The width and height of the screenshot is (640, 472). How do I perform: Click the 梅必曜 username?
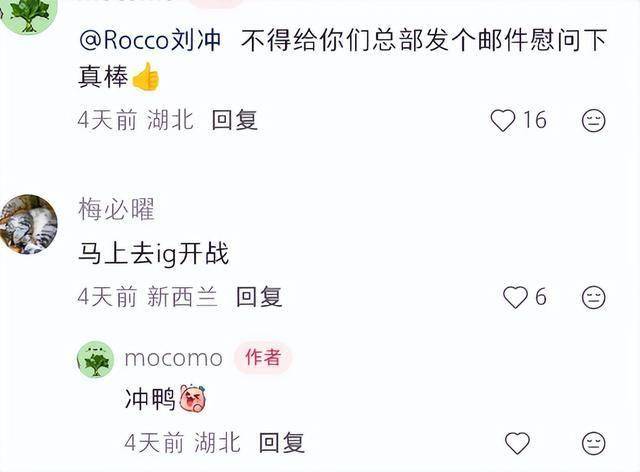pos(116,209)
